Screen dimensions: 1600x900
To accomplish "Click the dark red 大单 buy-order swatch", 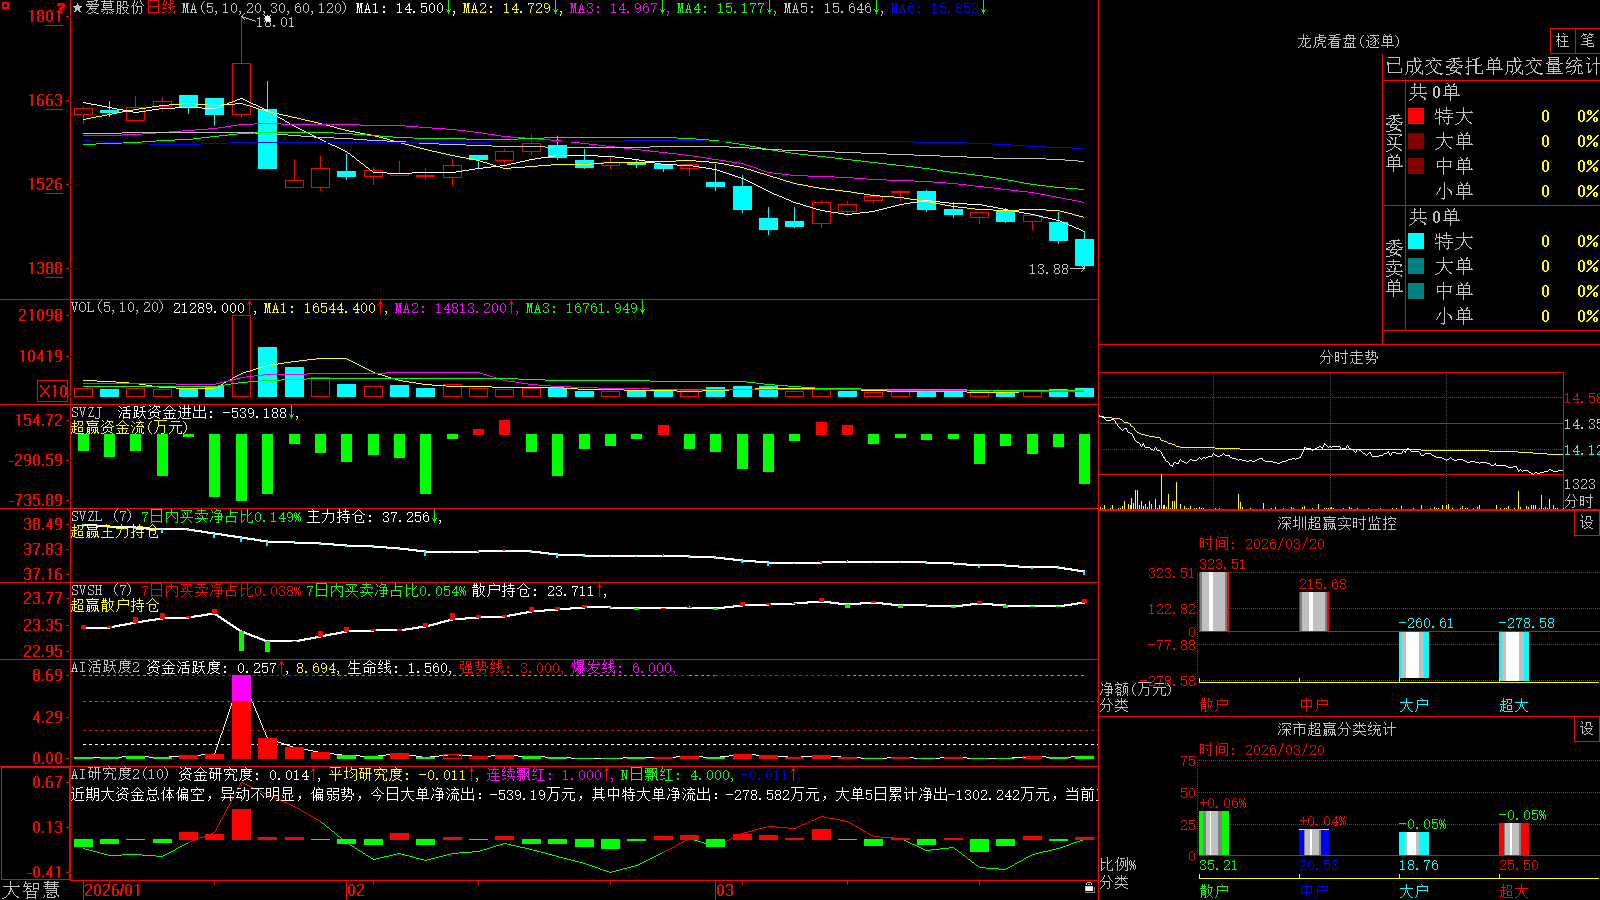I will [x=1416, y=141].
